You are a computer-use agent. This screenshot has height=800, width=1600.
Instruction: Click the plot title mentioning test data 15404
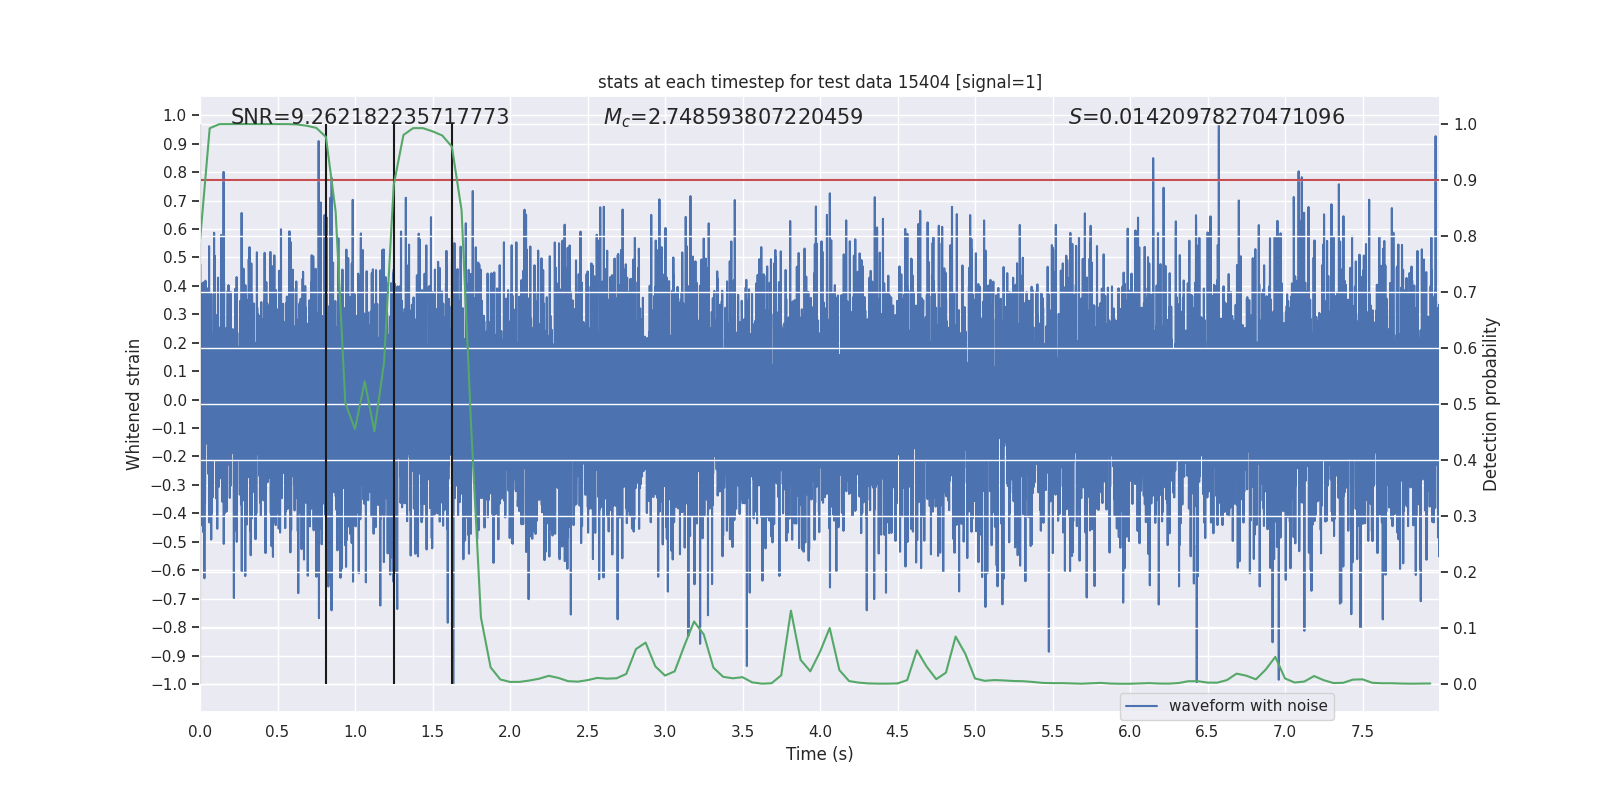(820, 82)
